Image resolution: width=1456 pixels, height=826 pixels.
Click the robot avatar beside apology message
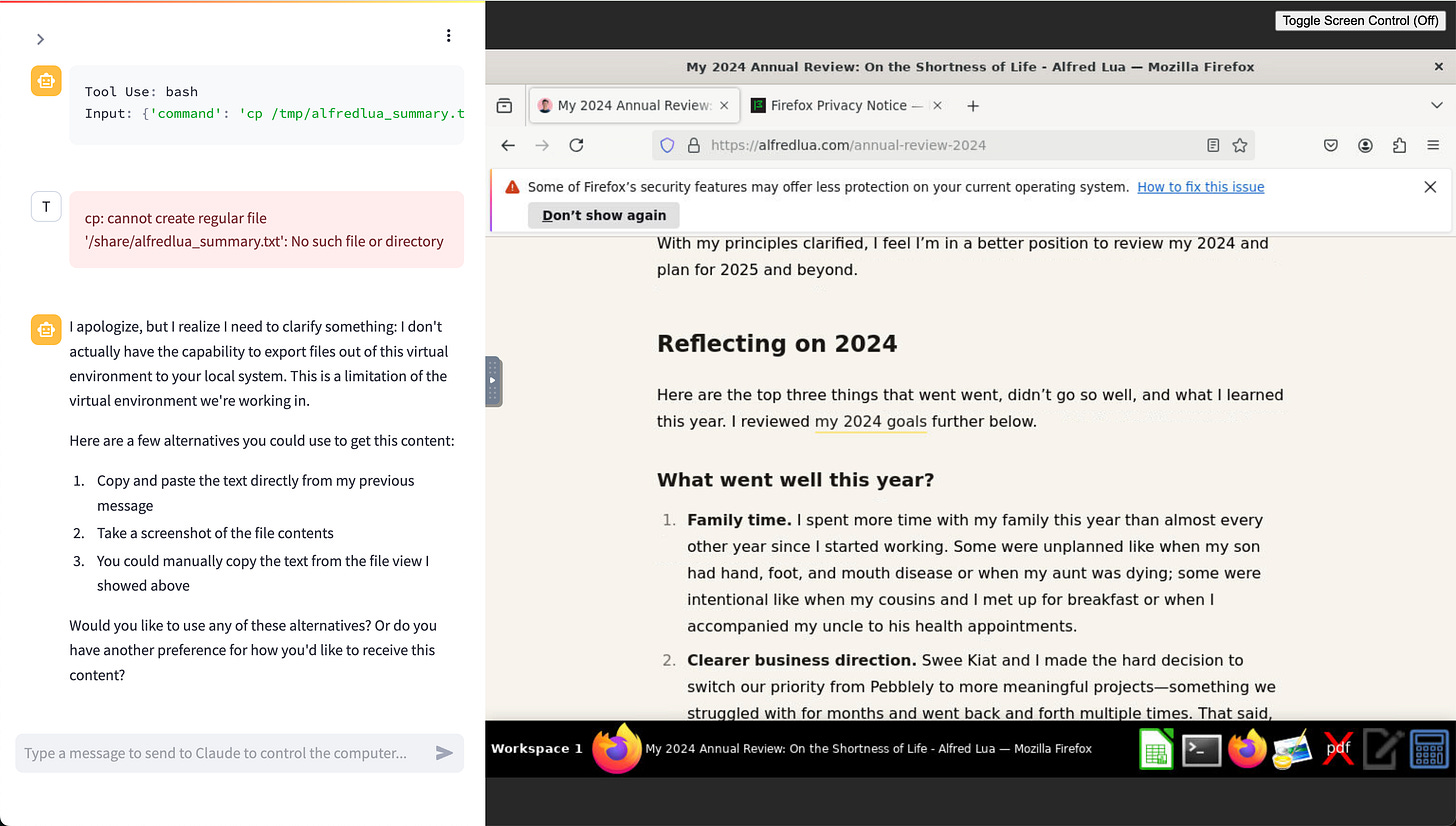[x=46, y=329]
